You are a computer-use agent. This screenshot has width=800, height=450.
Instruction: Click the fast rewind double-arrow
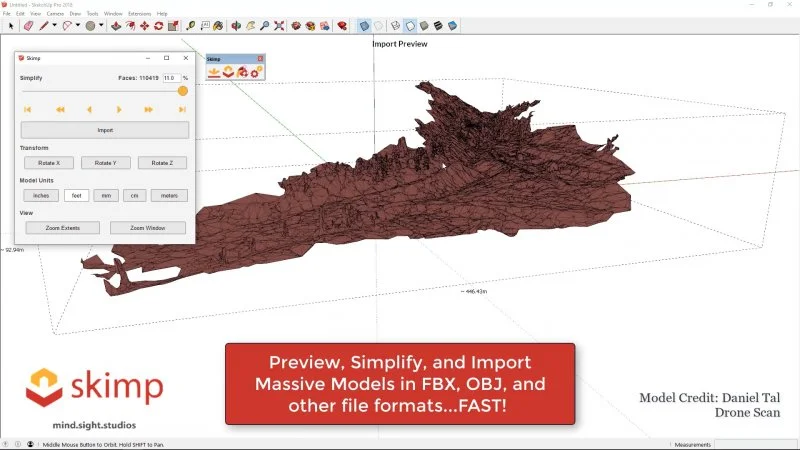tap(60, 109)
